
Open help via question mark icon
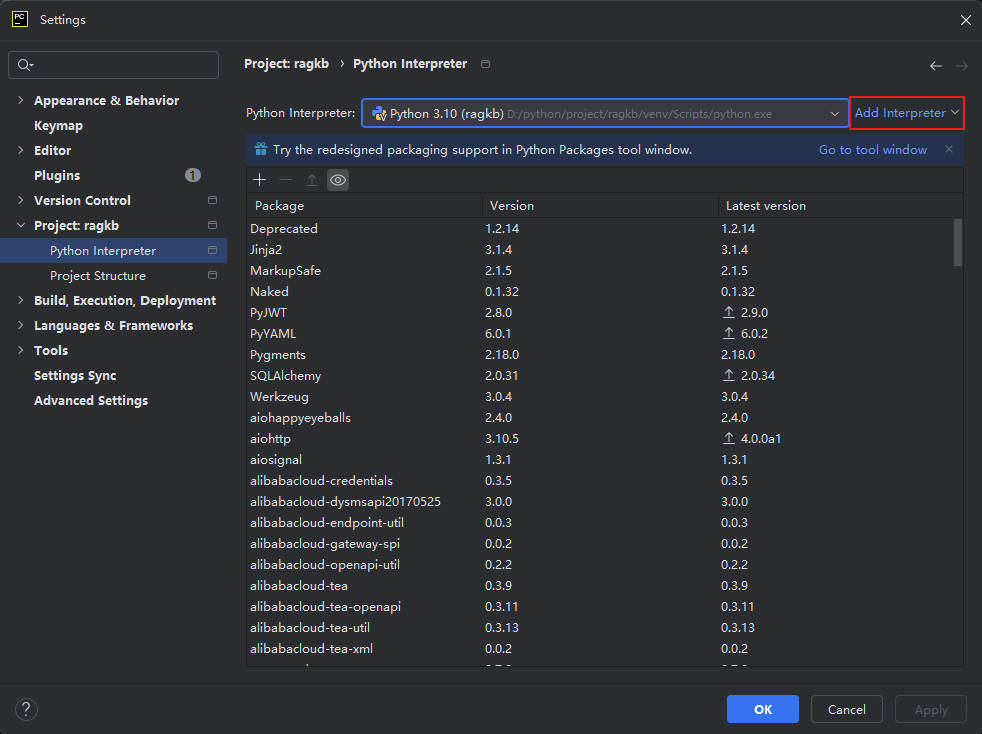coord(26,709)
